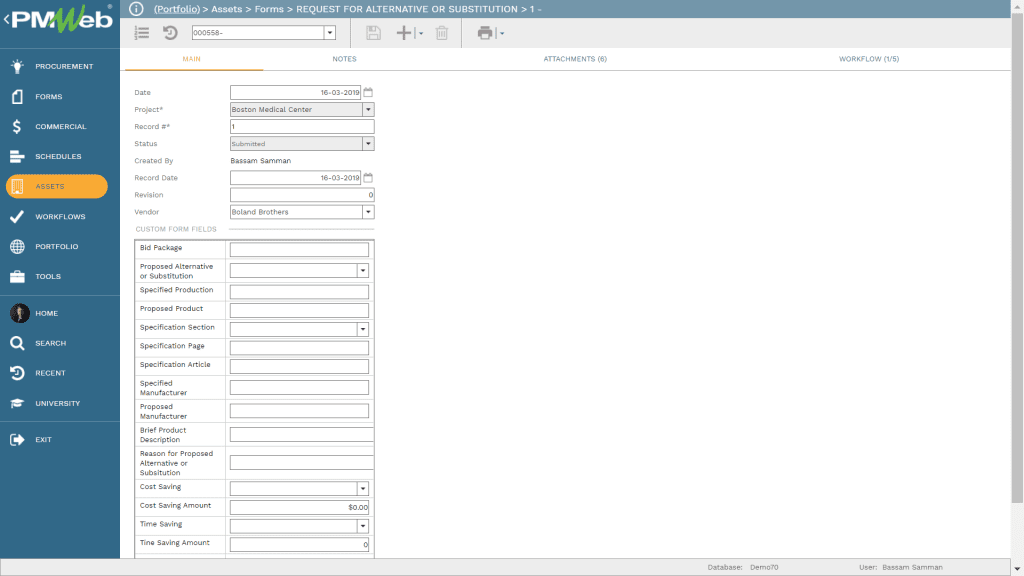This screenshot has width=1024, height=576.
Task: Add a new record with plus icon
Action: click(x=404, y=33)
